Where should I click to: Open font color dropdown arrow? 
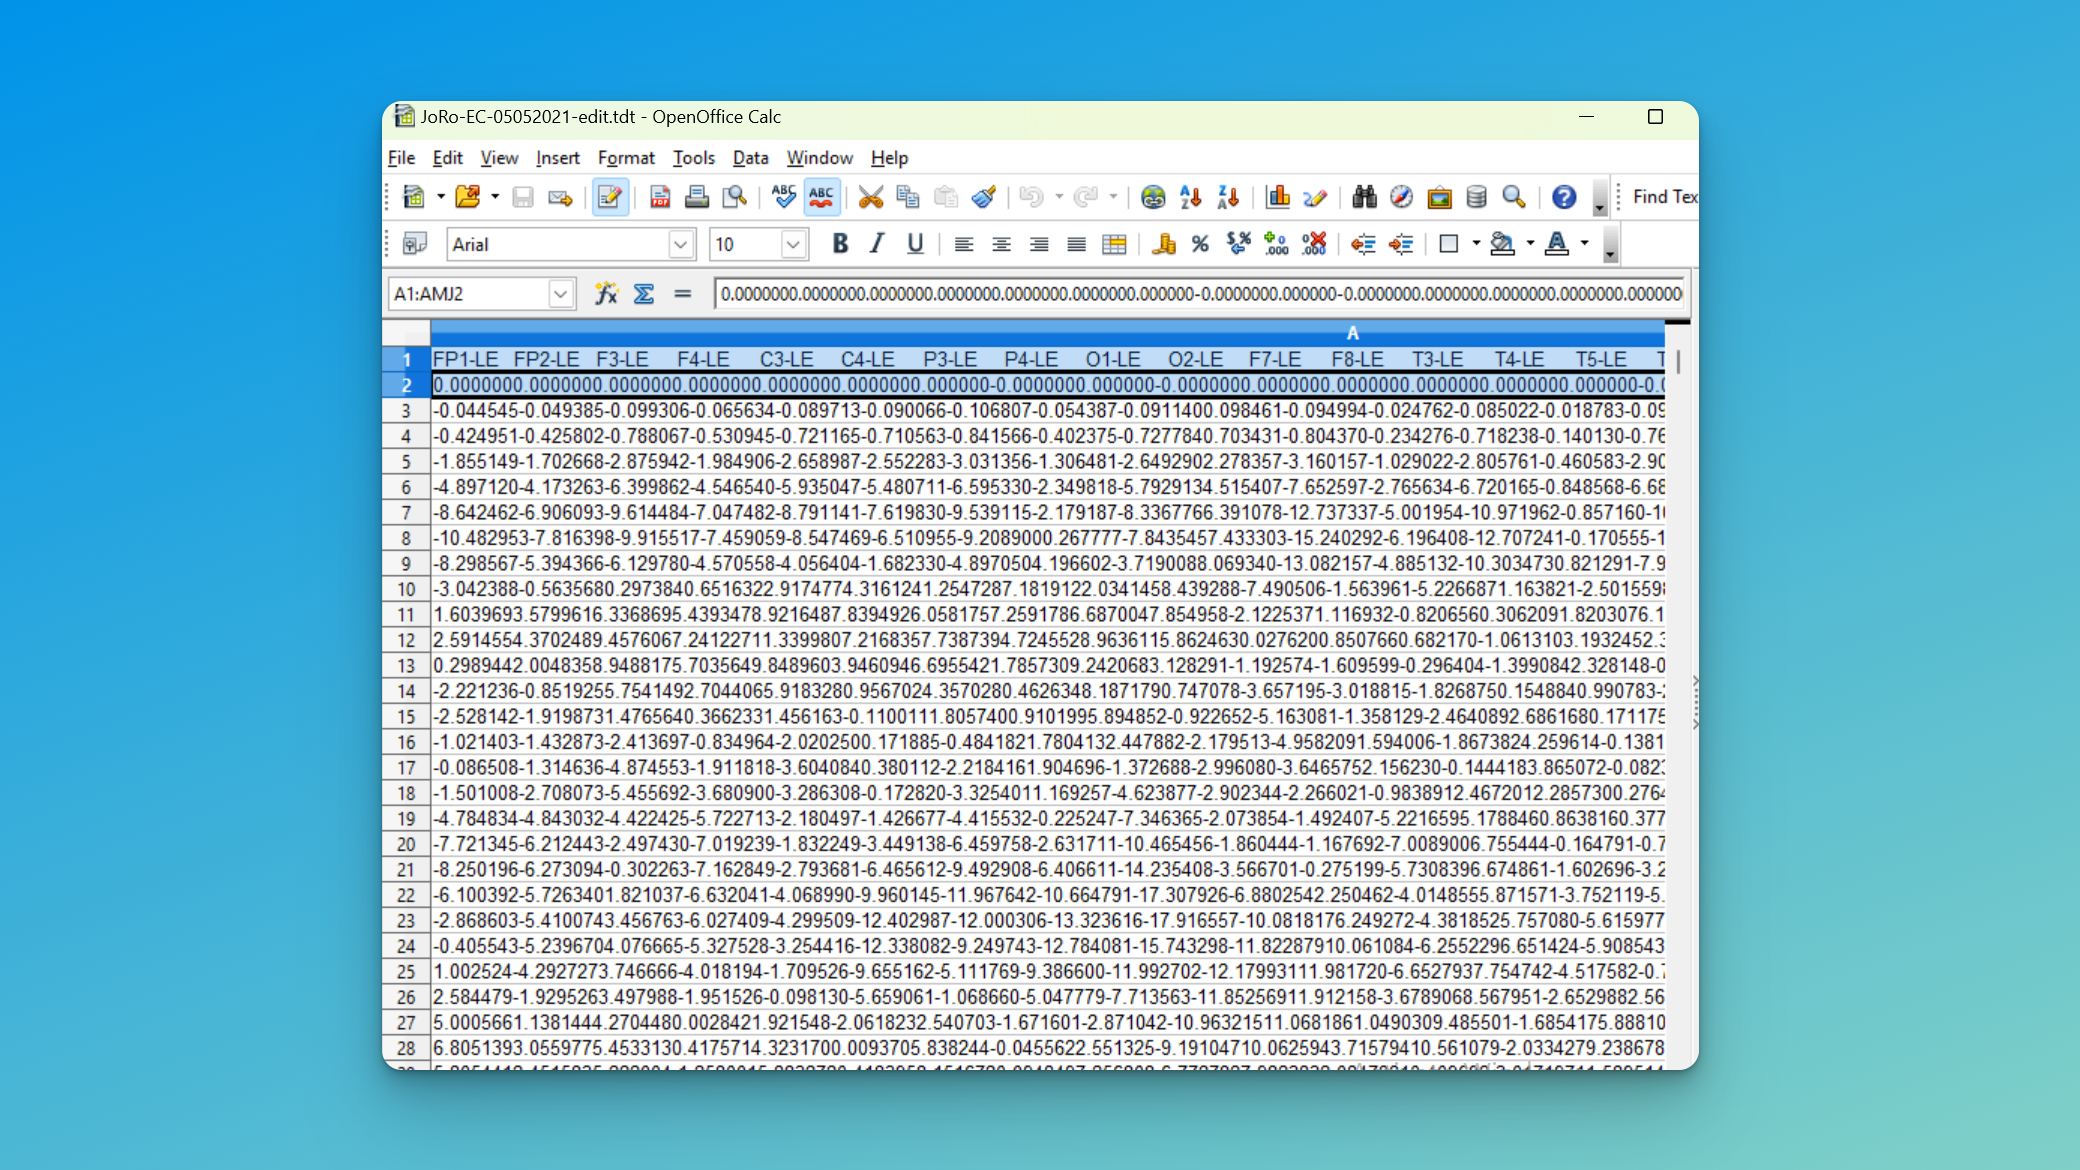[x=1584, y=244]
